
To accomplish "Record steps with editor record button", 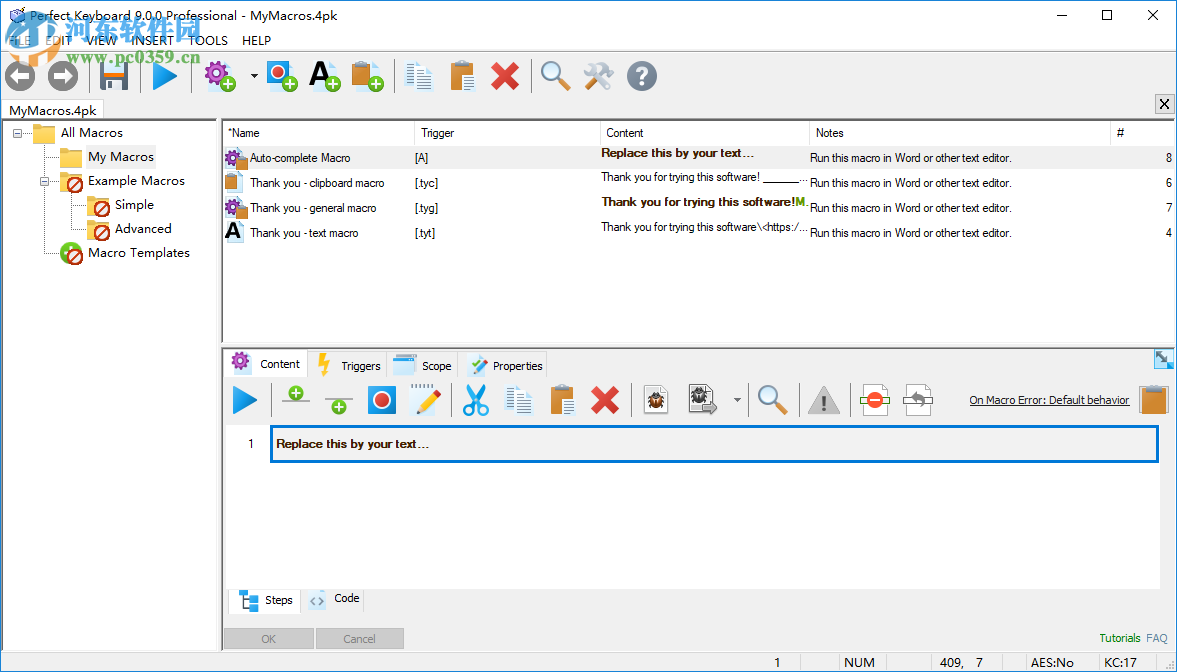I will coord(381,400).
